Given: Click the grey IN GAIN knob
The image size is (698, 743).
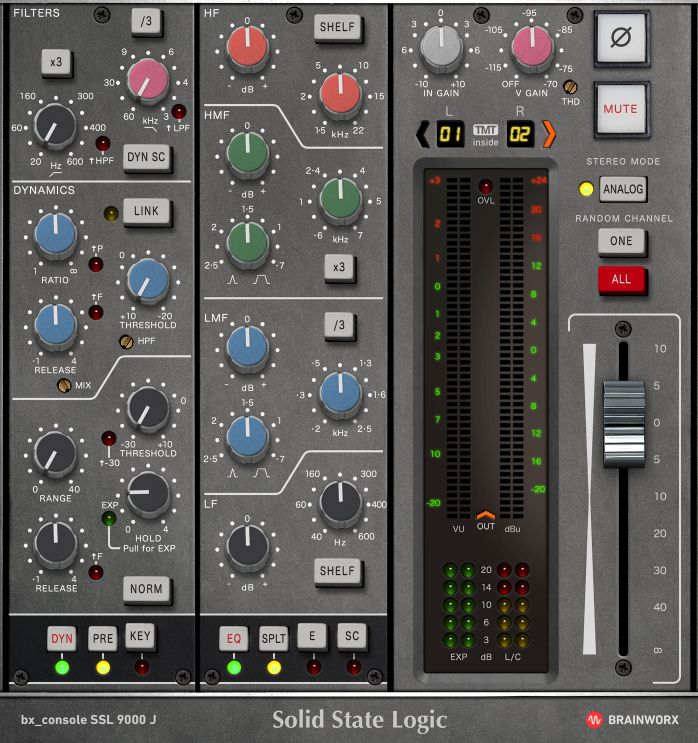Looking at the screenshot, I should pyautogui.click(x=441, y=47).
